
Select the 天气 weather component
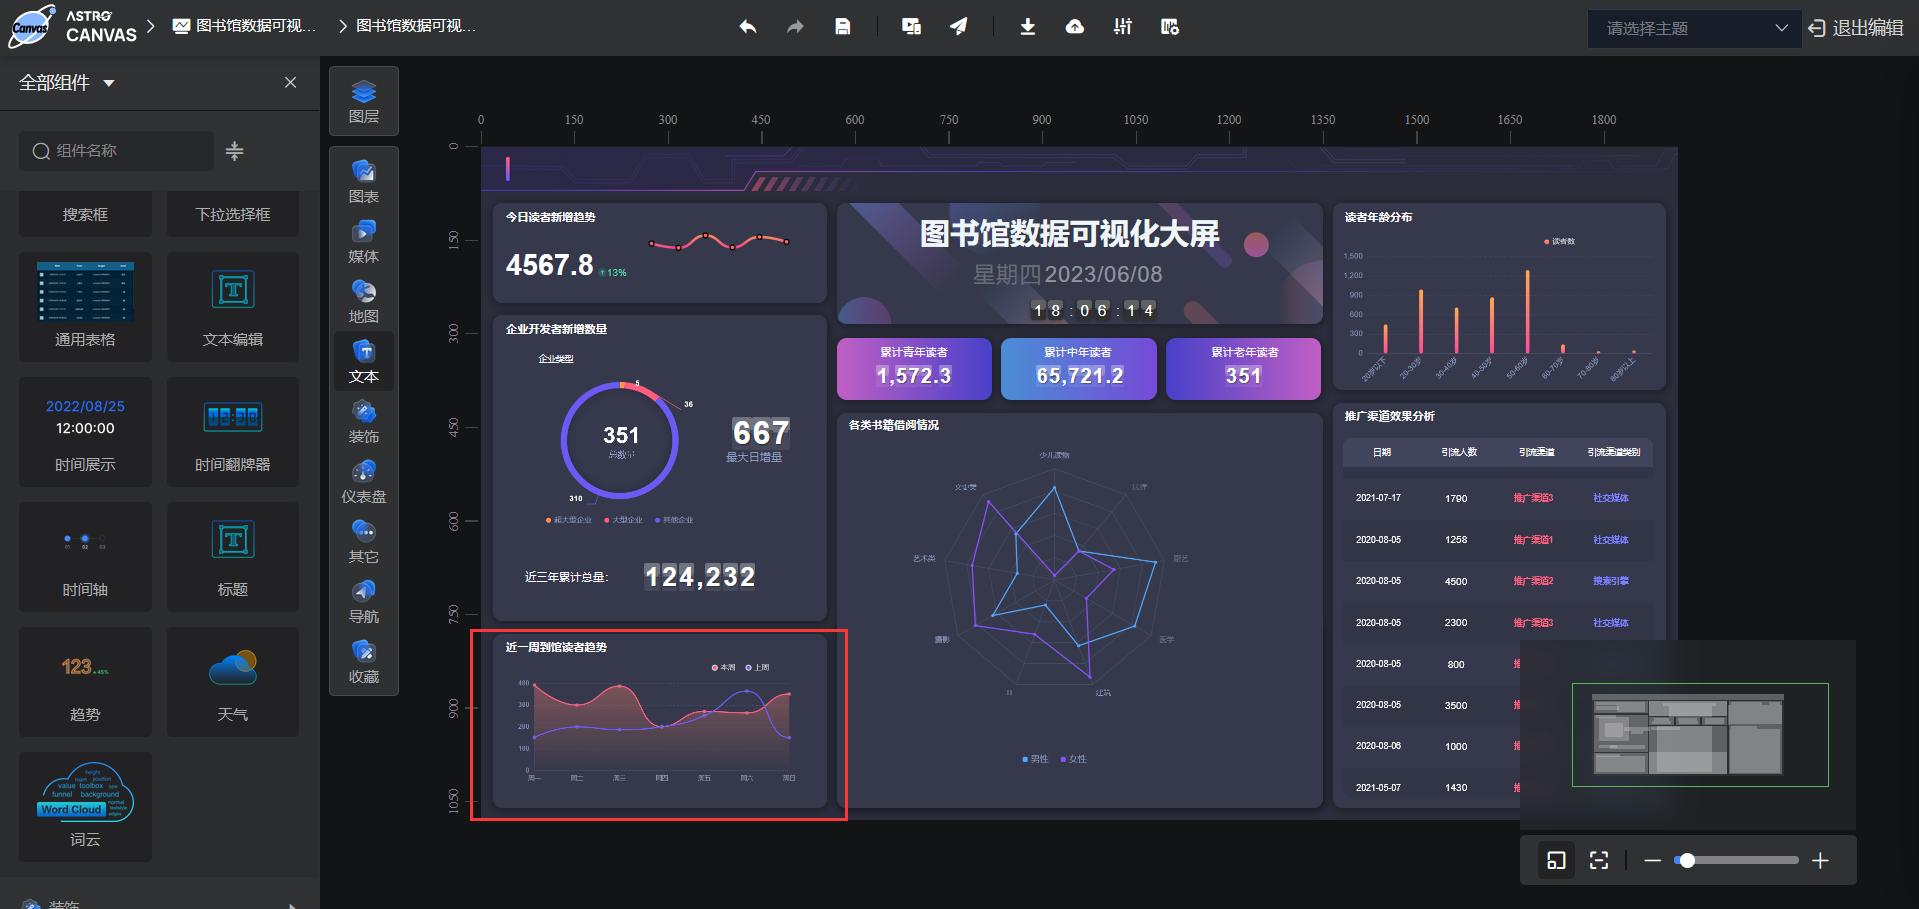click(x=233, y=682)
